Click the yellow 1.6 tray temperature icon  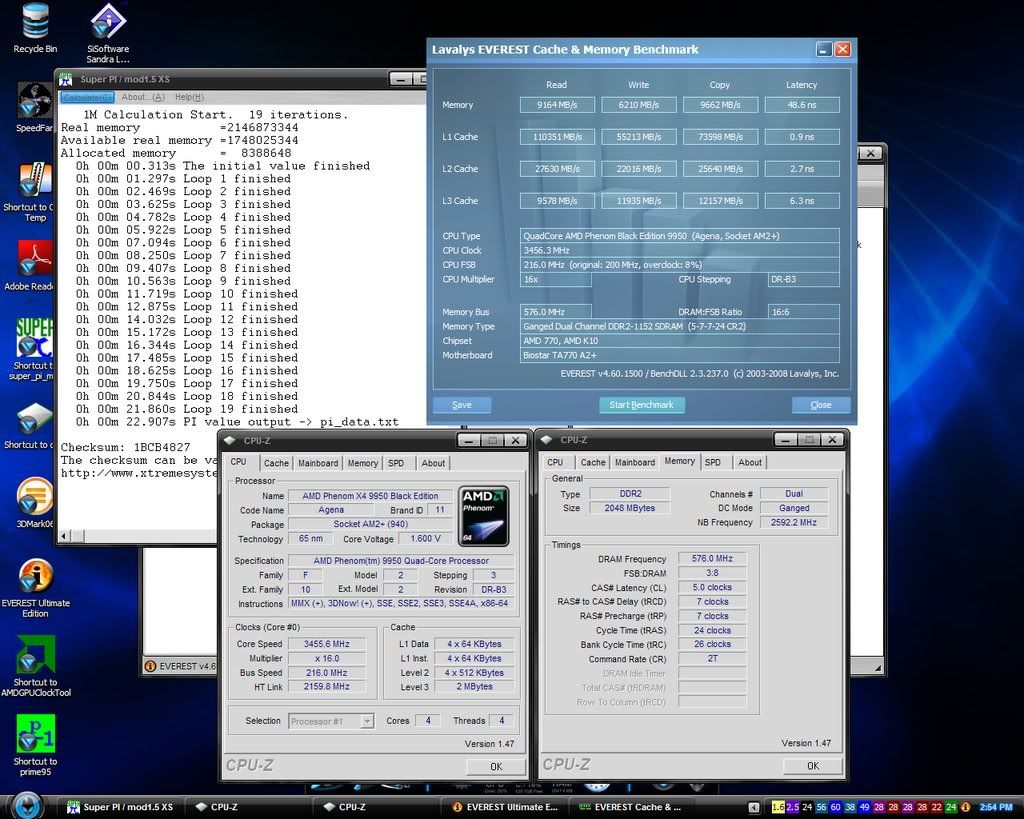pos(778,807)
